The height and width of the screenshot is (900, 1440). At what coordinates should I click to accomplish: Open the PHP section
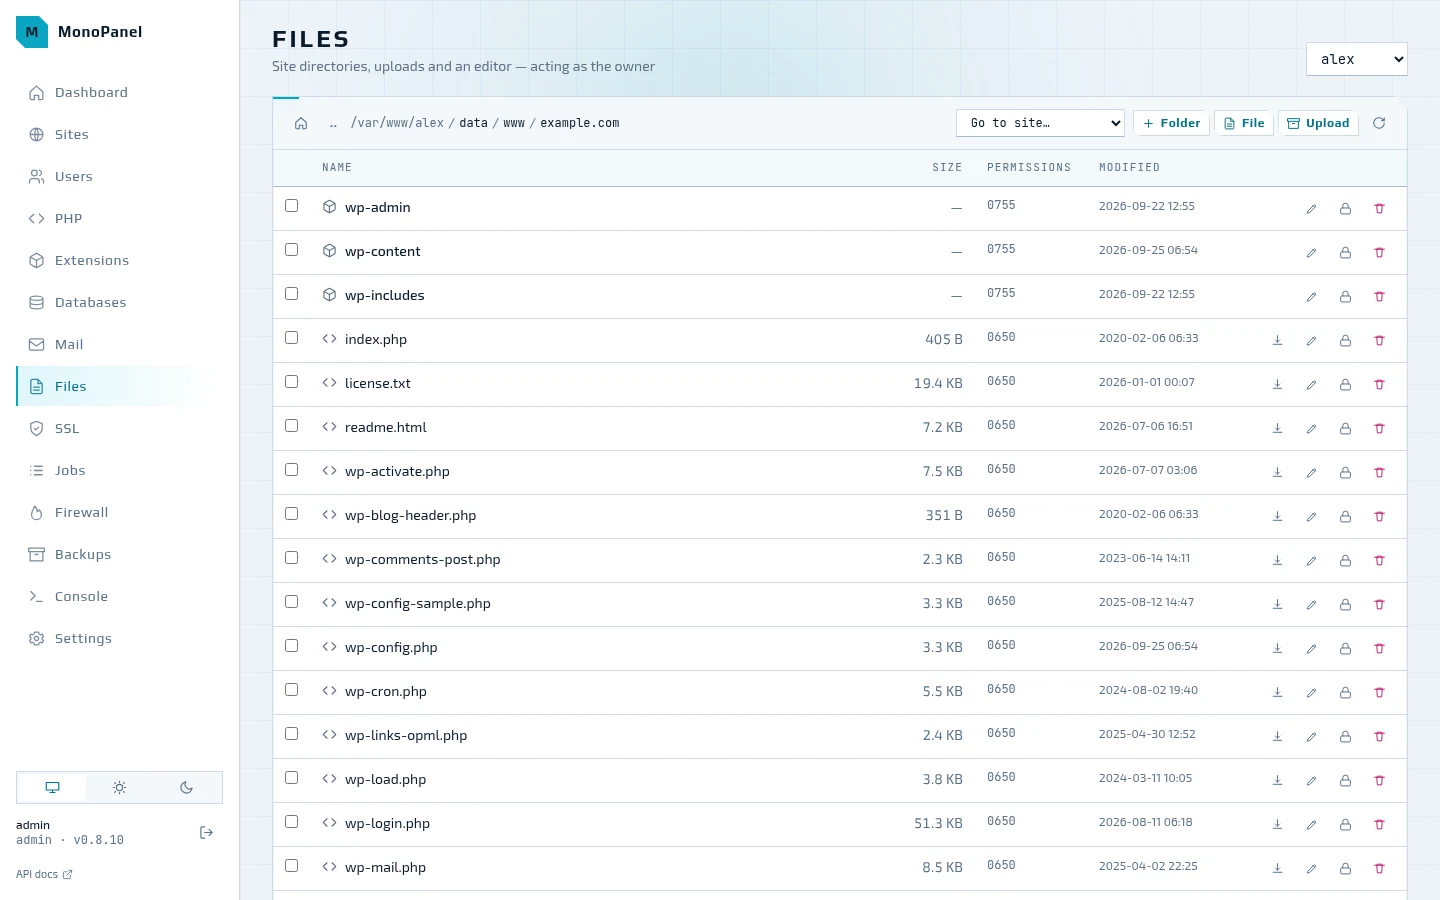120,218
